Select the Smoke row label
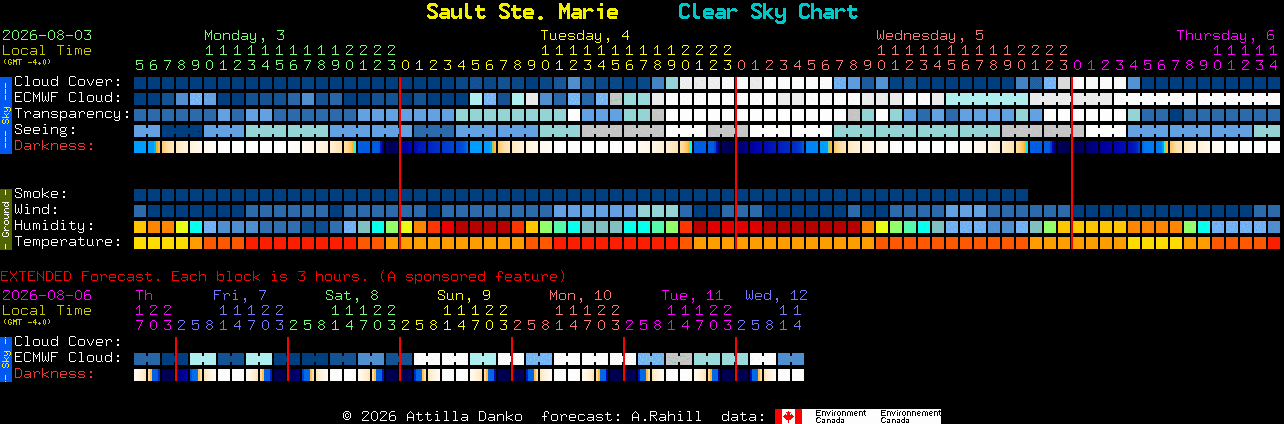This screenshot has width=1284, height=424. (x=41, y=194)
